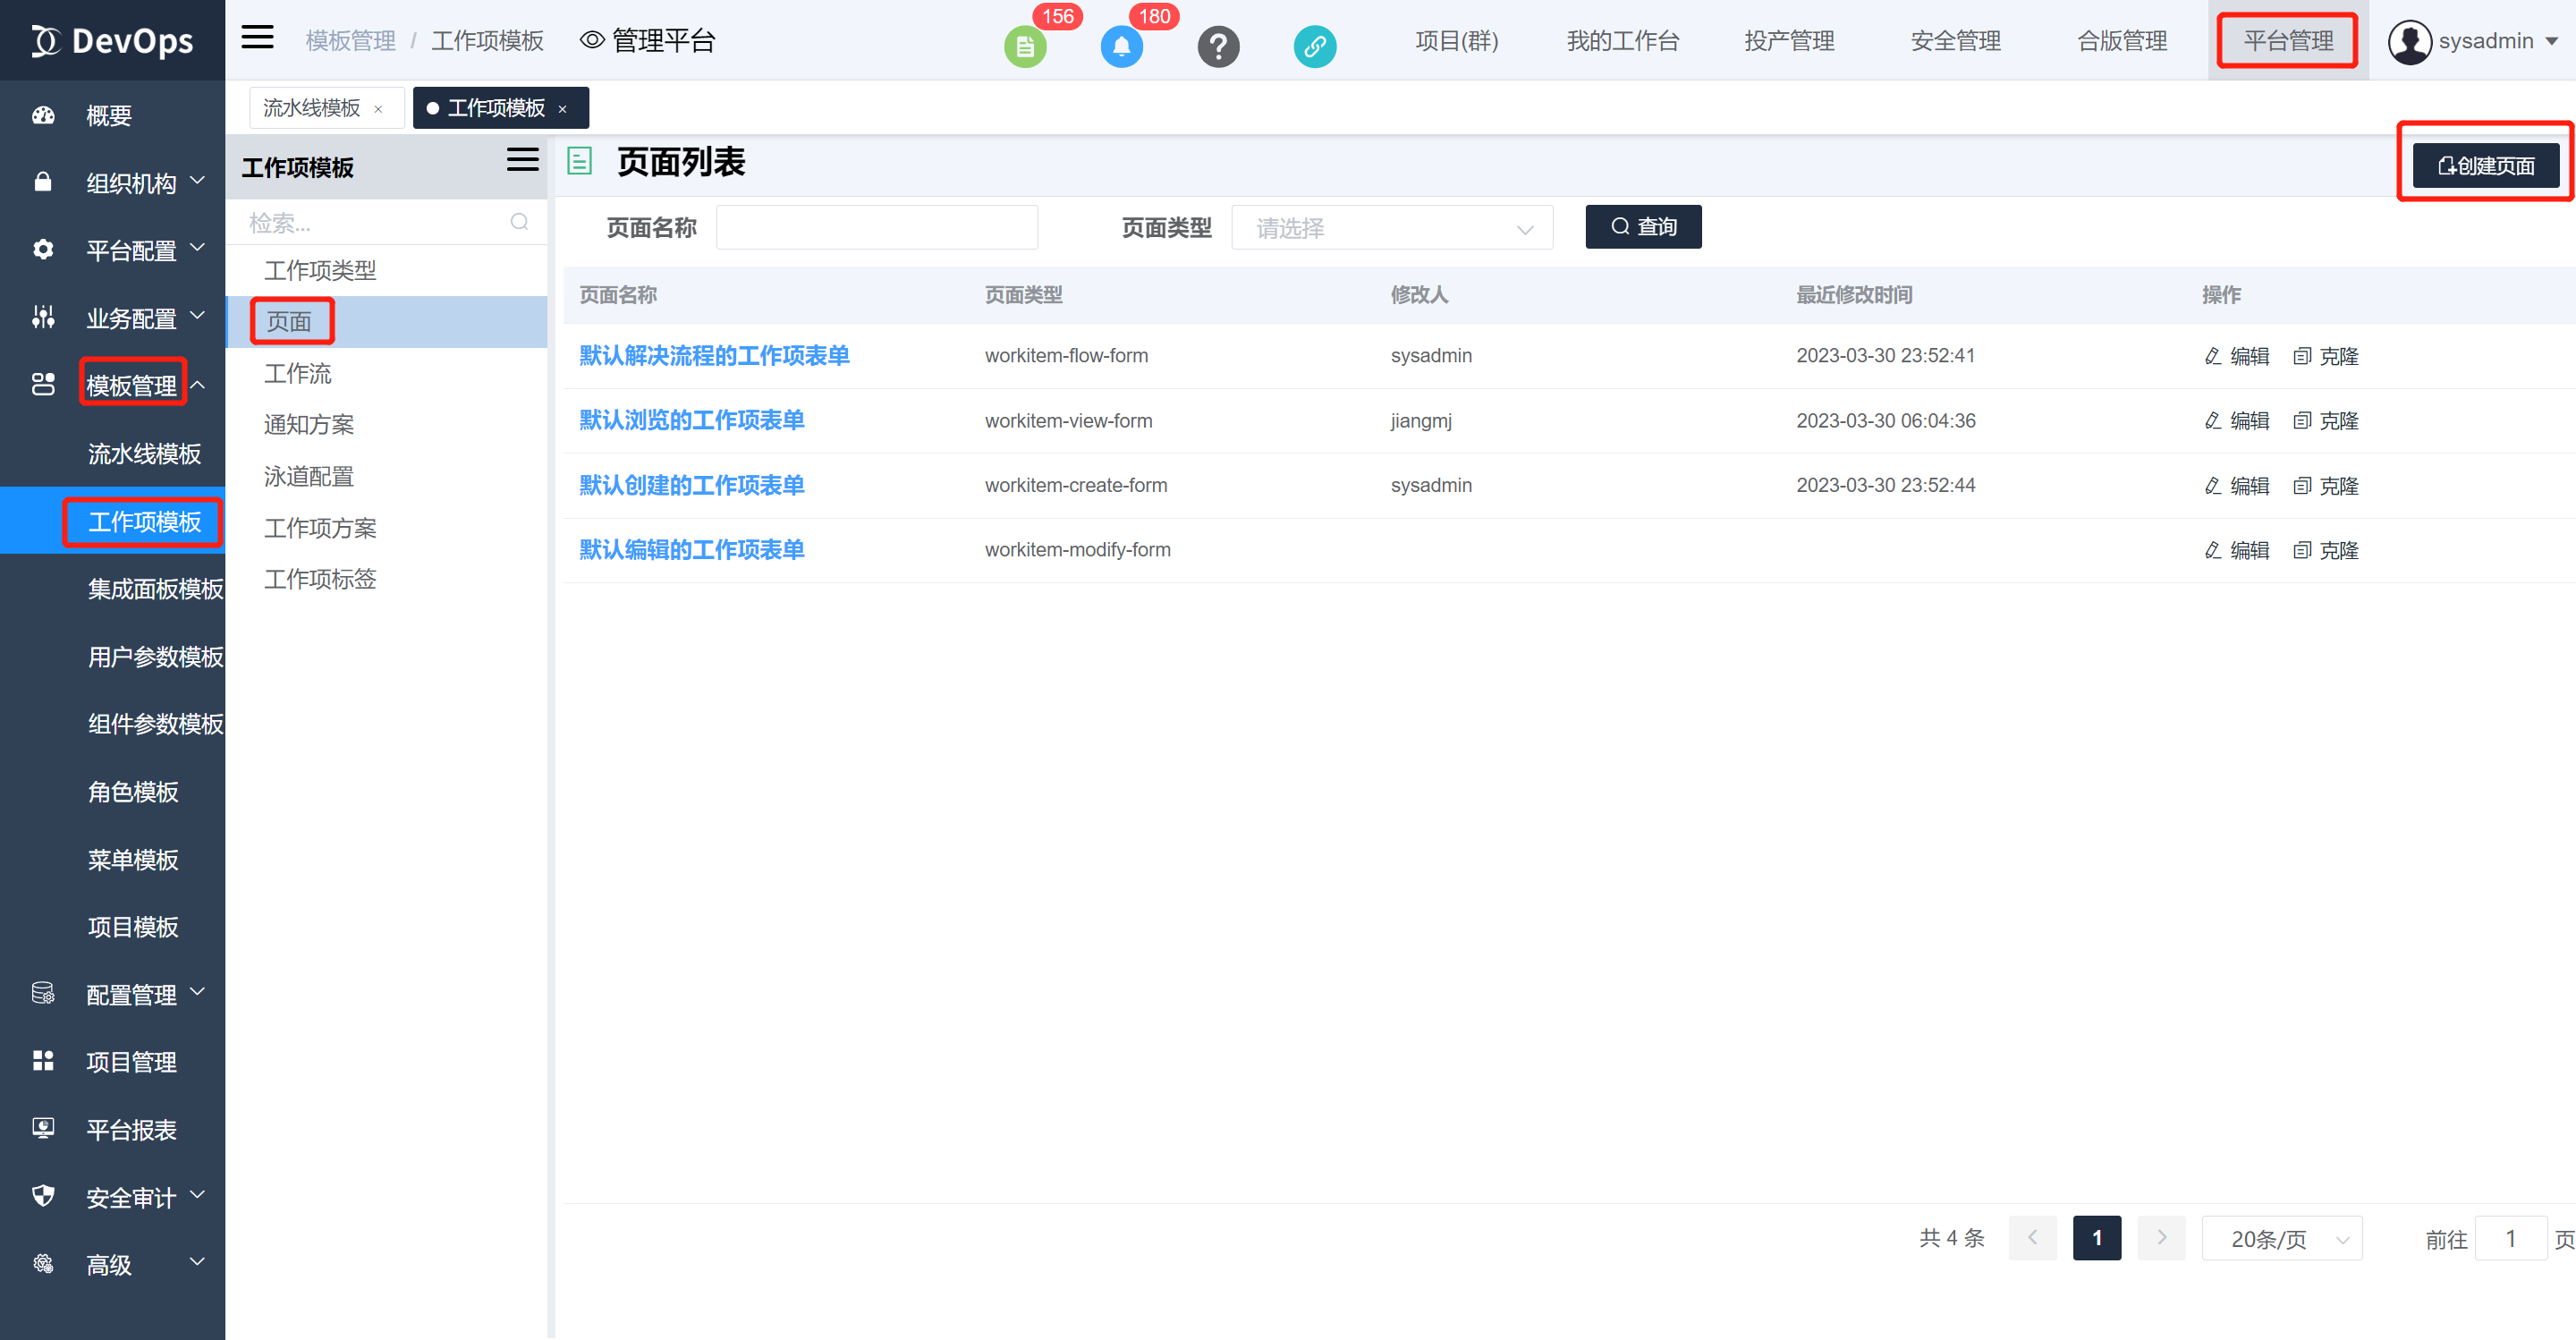2576x1340 pixels.
Task: Open the notifications bell icon
Action: [x=1121, y=46]
